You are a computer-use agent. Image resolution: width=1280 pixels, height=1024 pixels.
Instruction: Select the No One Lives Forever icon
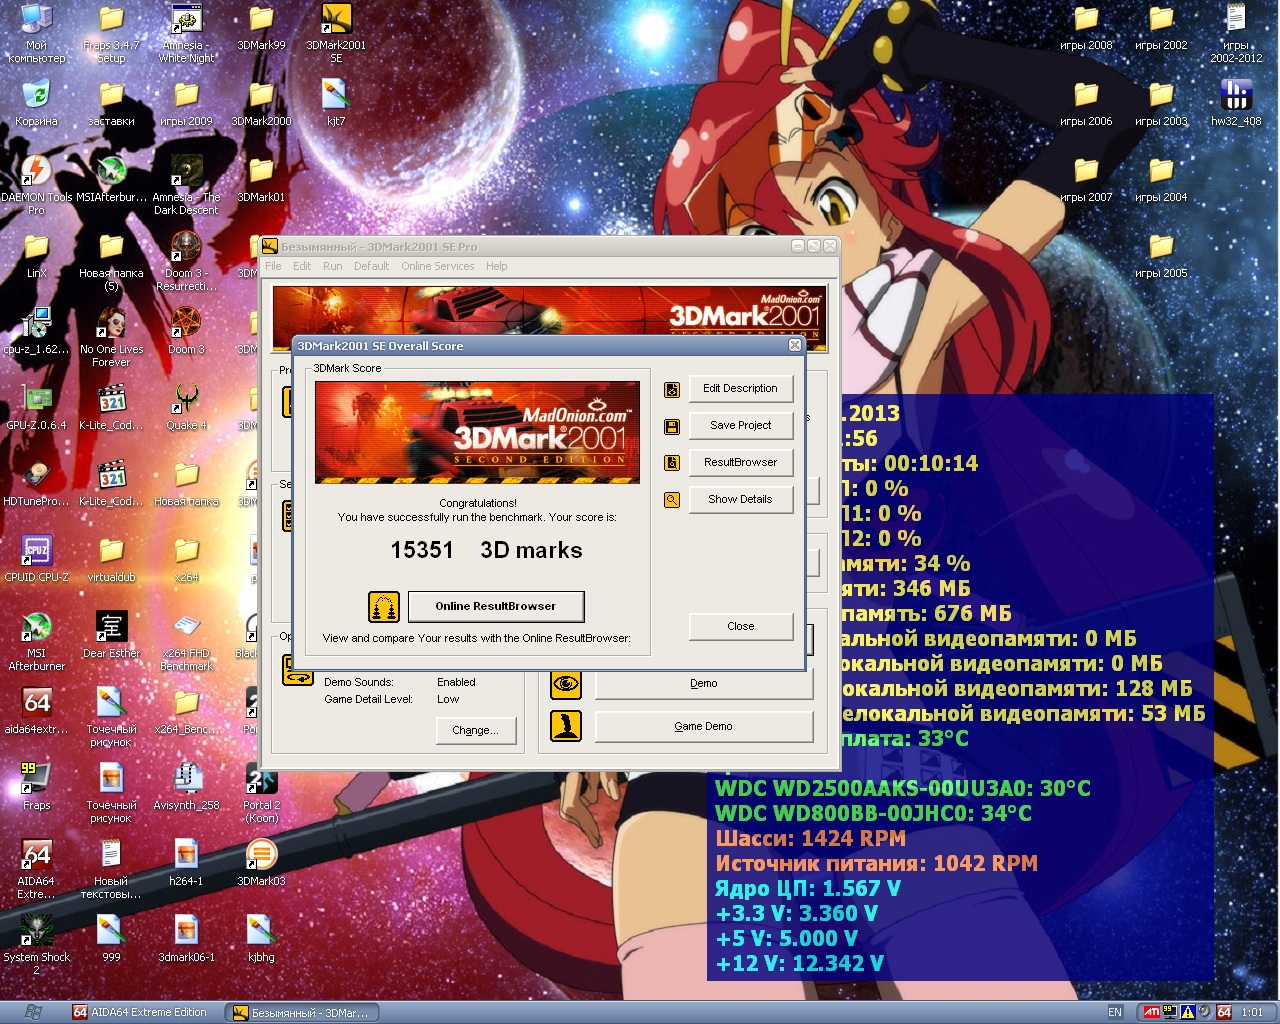click(x=111, y=338)
